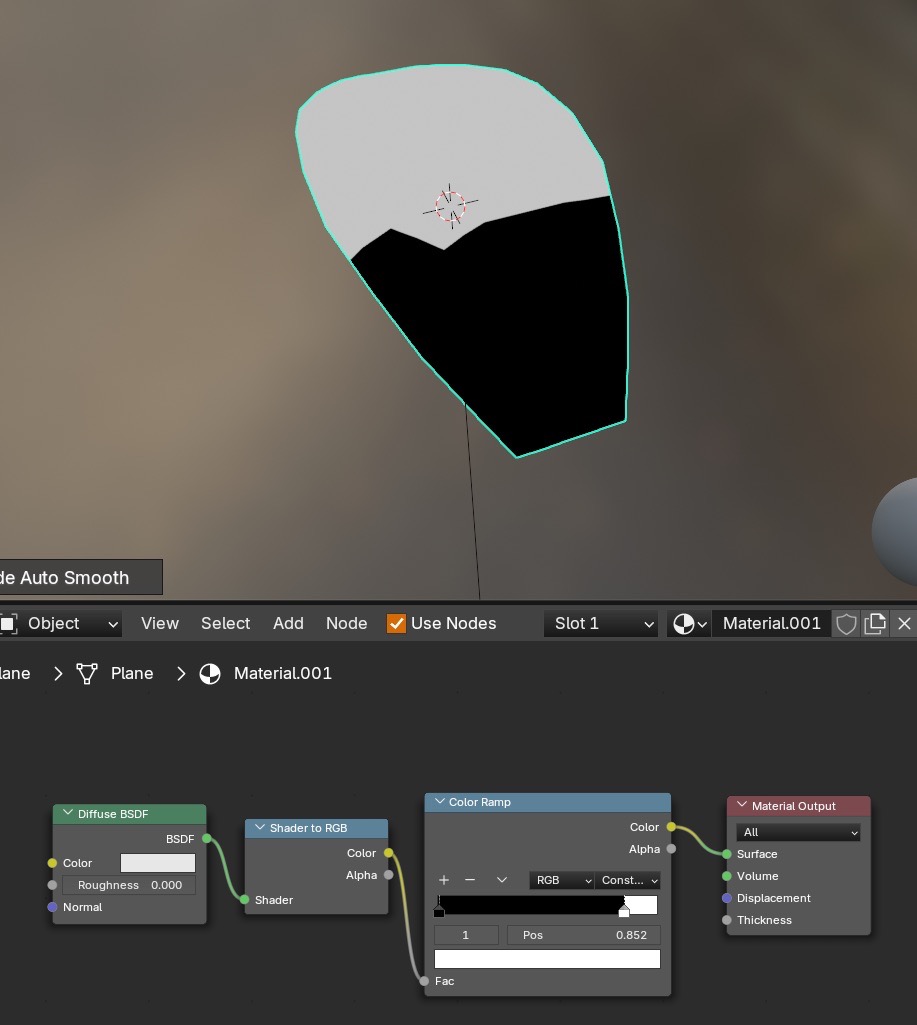This screenshot has width=917, height=1025.
Task: Open the material browse sphere icon
Action: [x=689, y=624]
